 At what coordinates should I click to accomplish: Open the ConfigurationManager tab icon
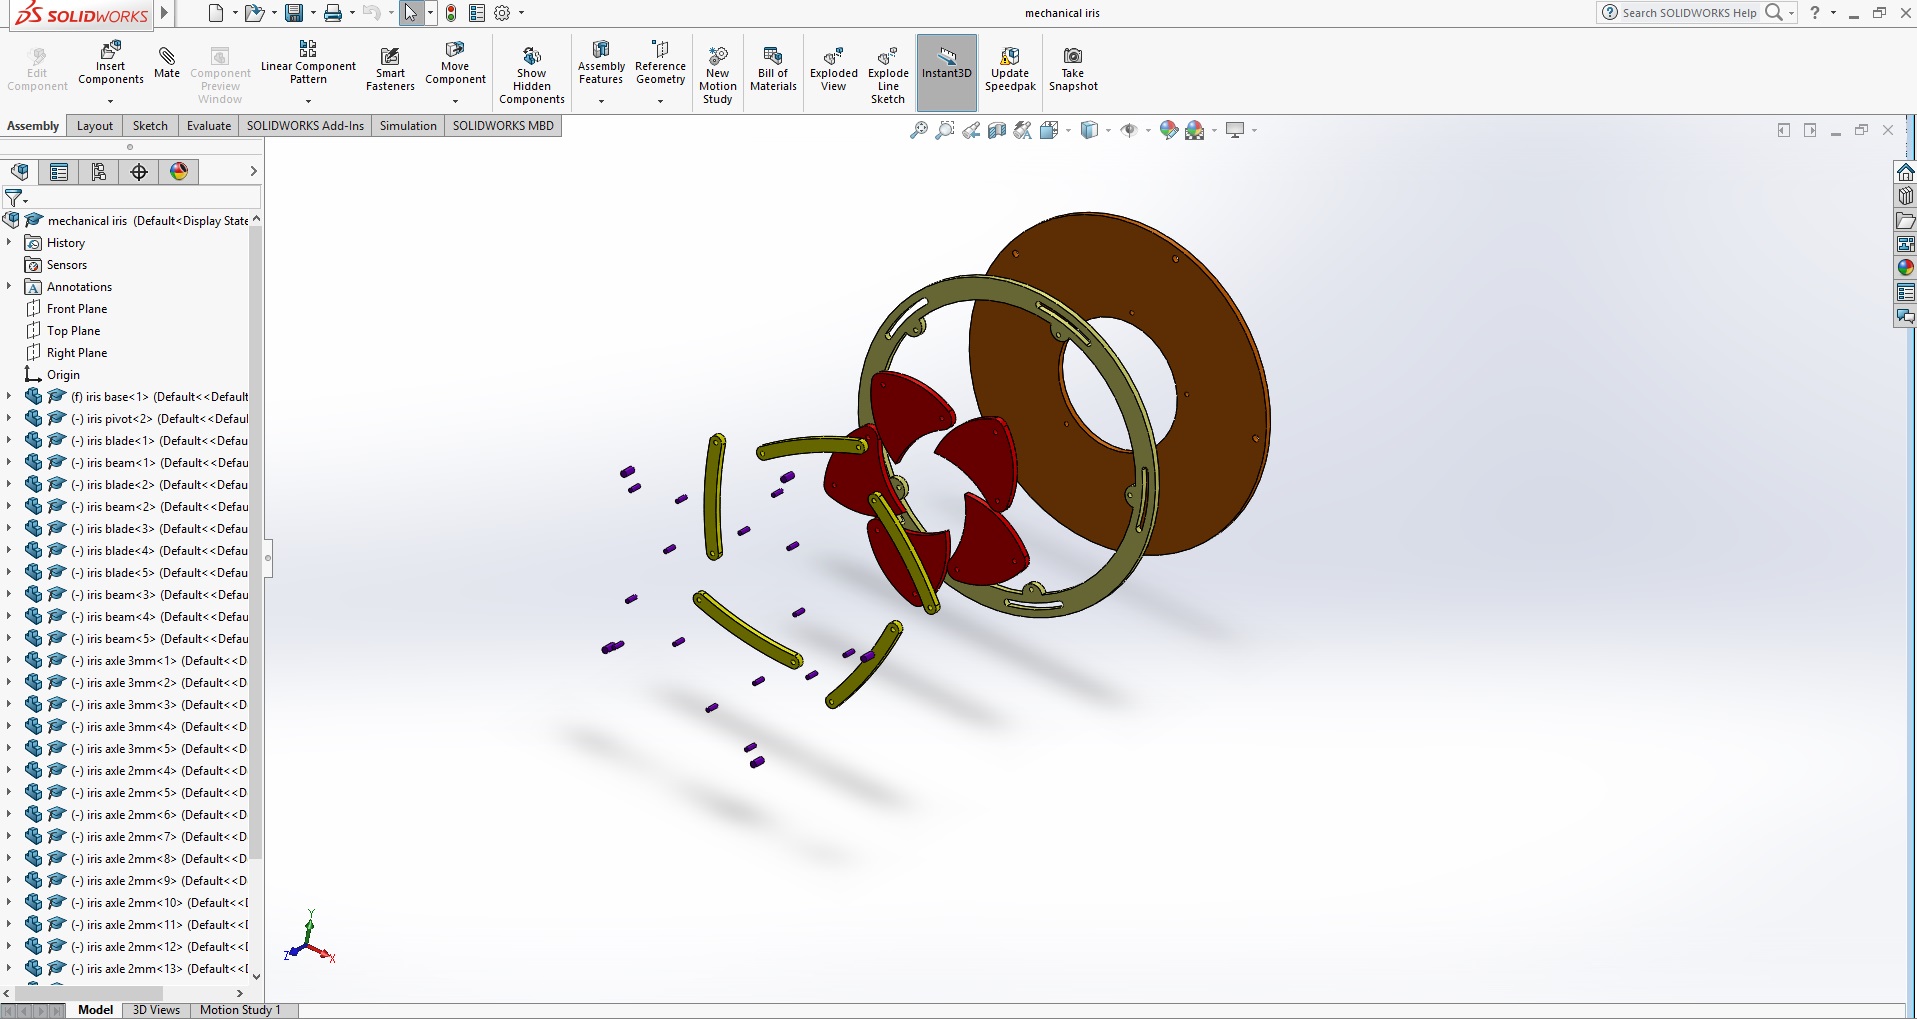coord(99,172)
